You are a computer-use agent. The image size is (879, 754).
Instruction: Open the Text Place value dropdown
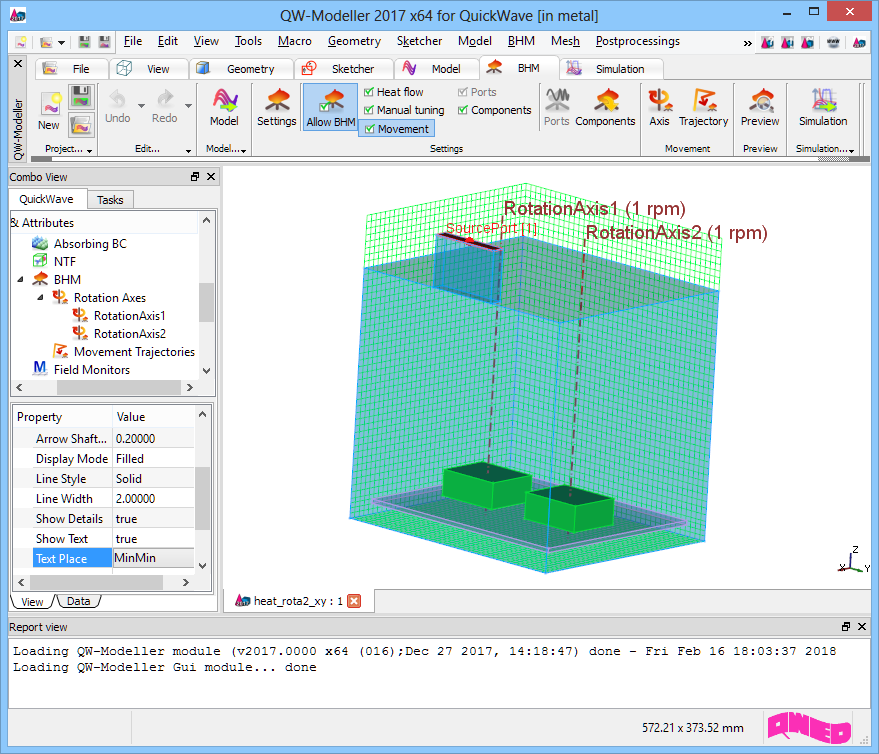pyautogui.click(x=153, y=559)
